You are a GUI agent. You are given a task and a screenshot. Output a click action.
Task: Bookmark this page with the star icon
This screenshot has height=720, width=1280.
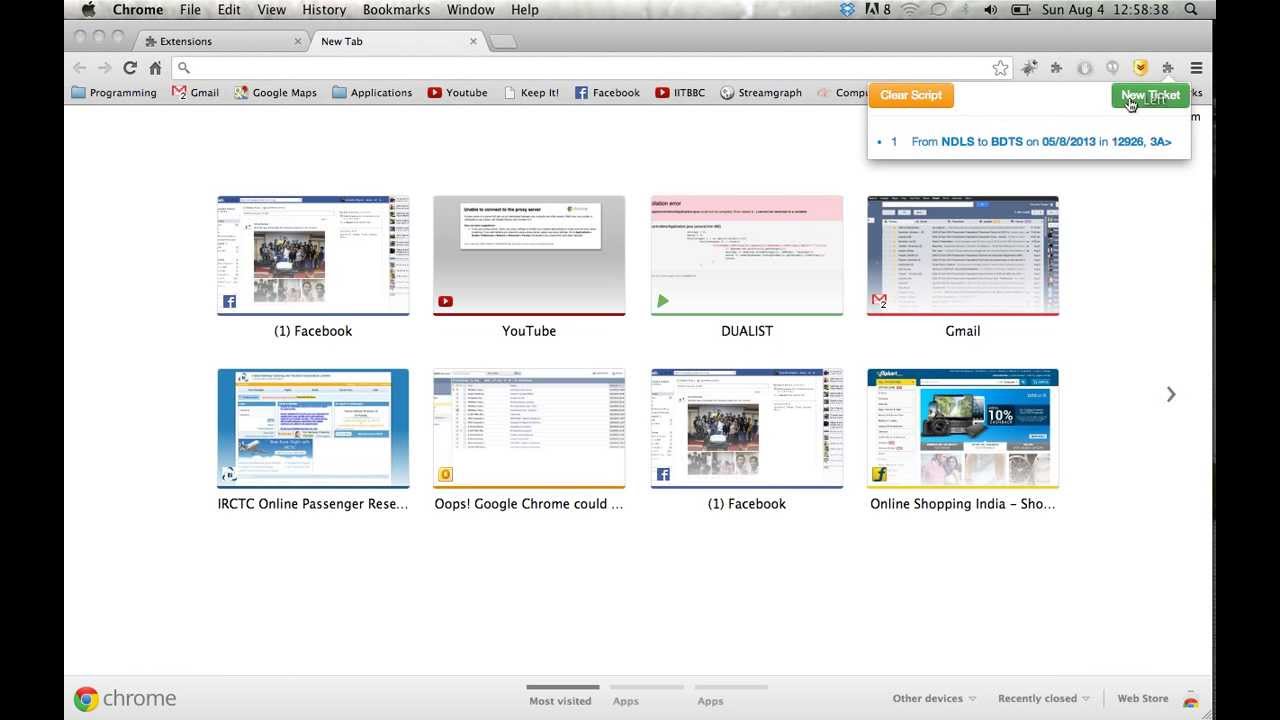[x=1000, y=68]
